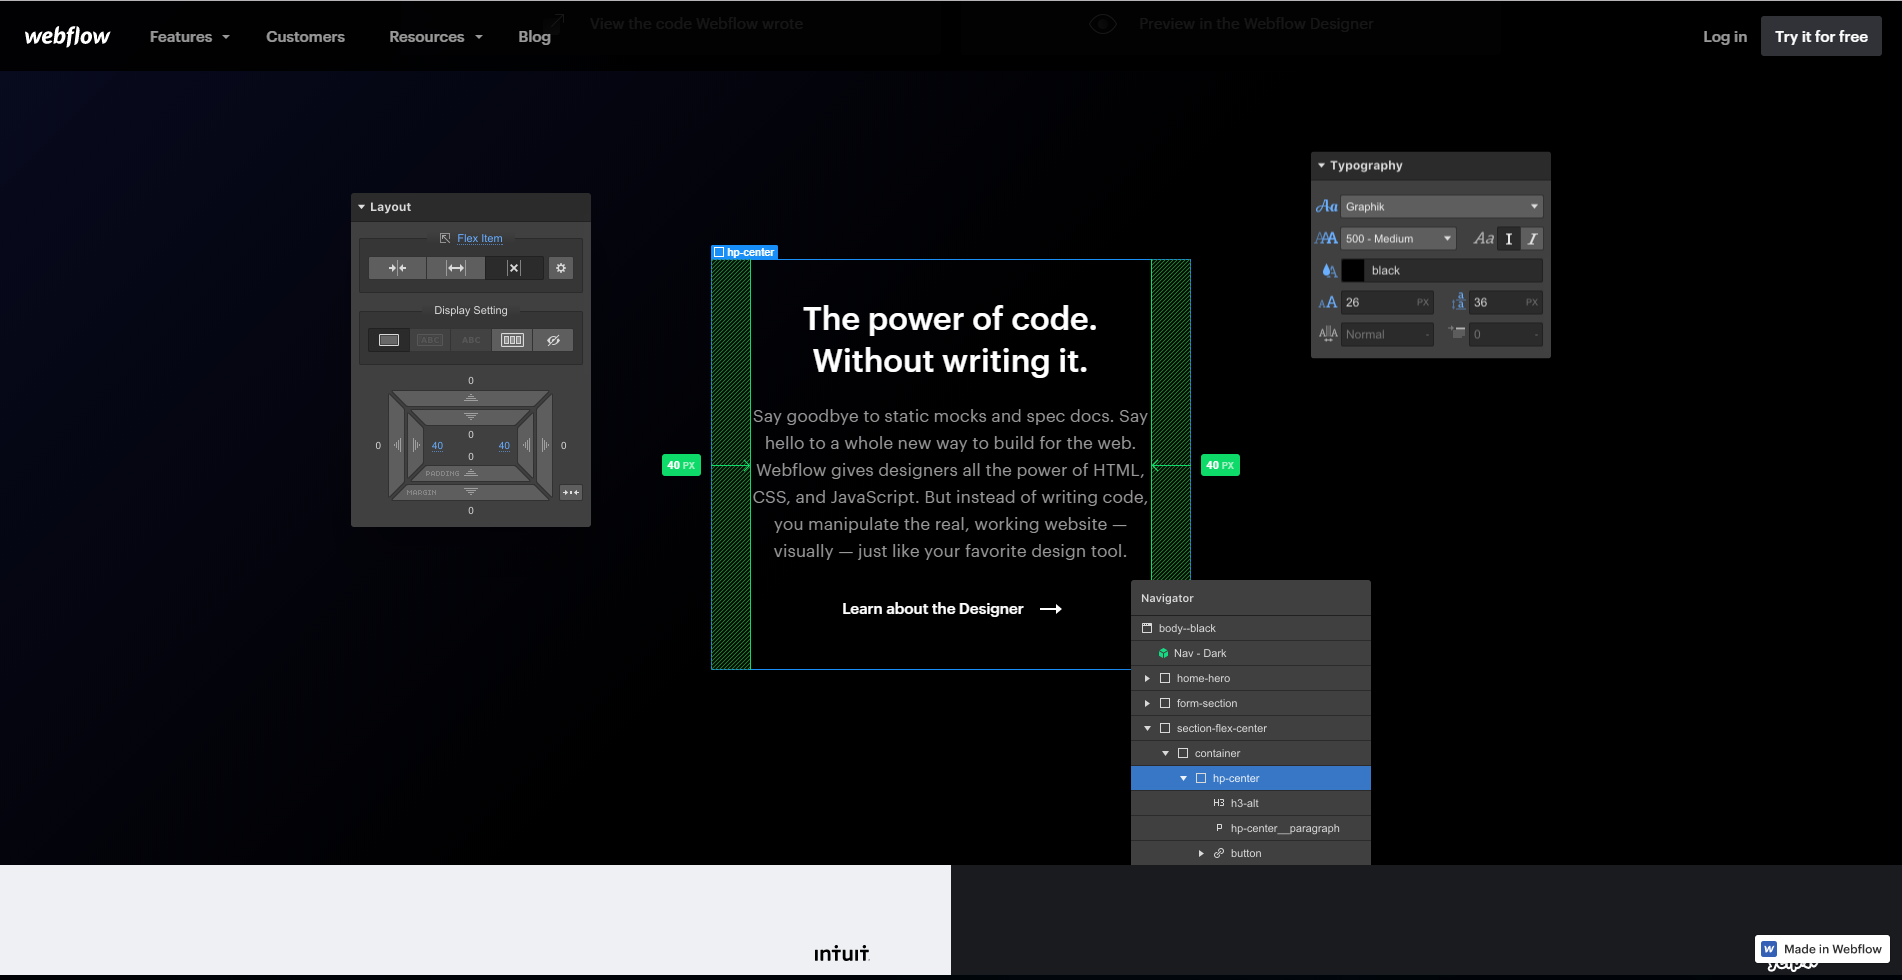Set display to flex icon
The image size is (1902, 980).
[x=512, y=340]
